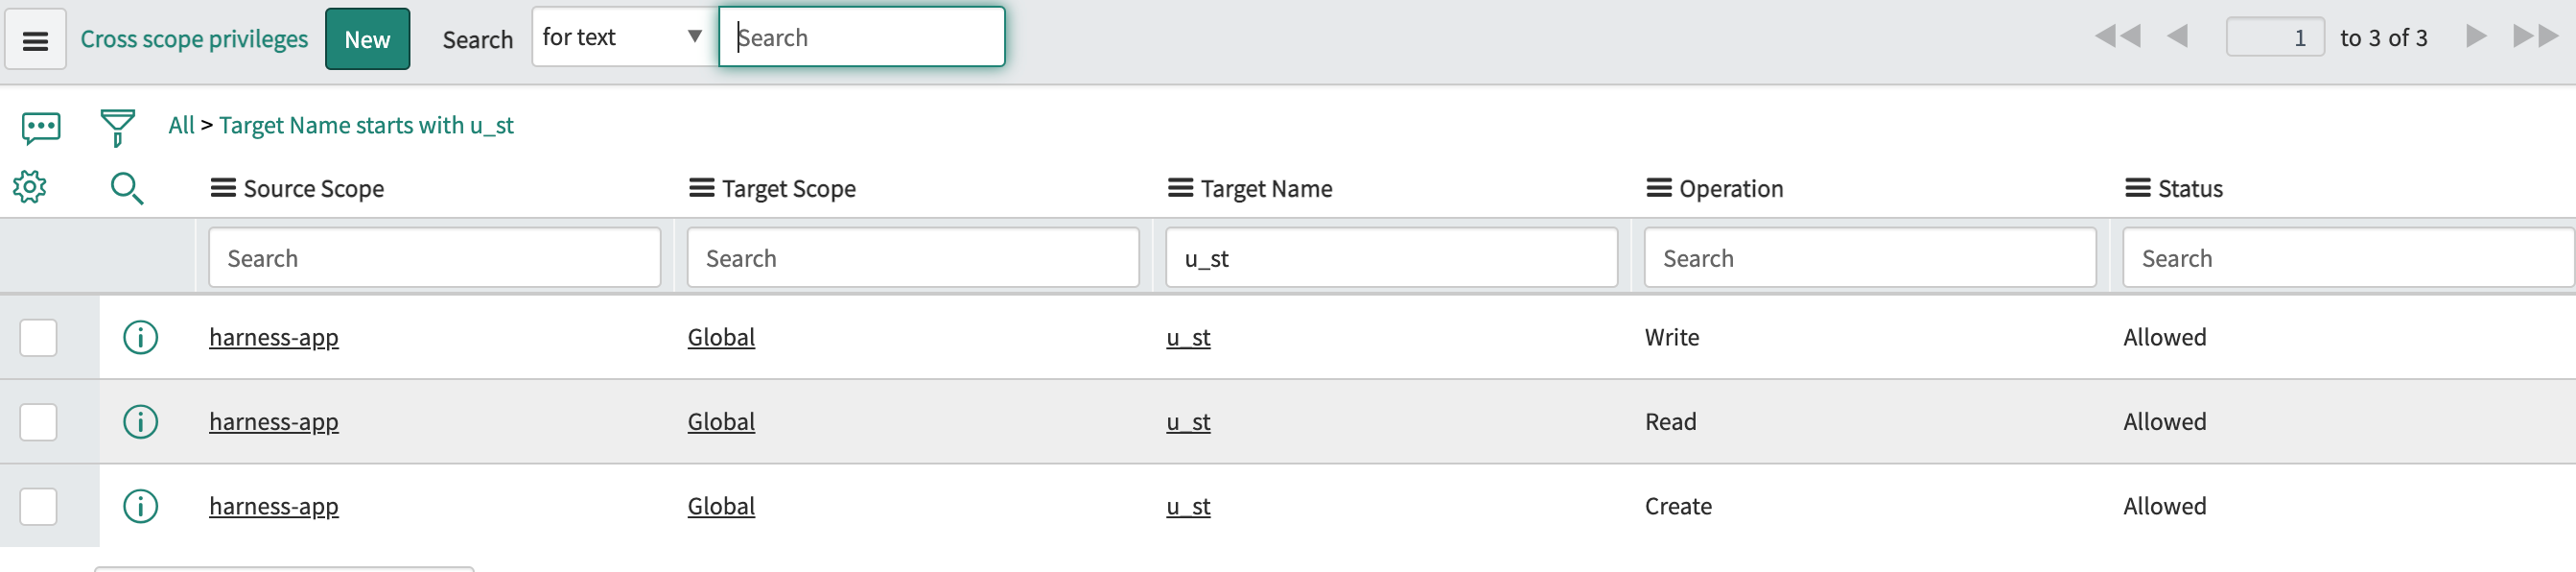Jump to the last page arrow
Viewport: 2576px width, 572px height.
click(x=2534, y=38)
